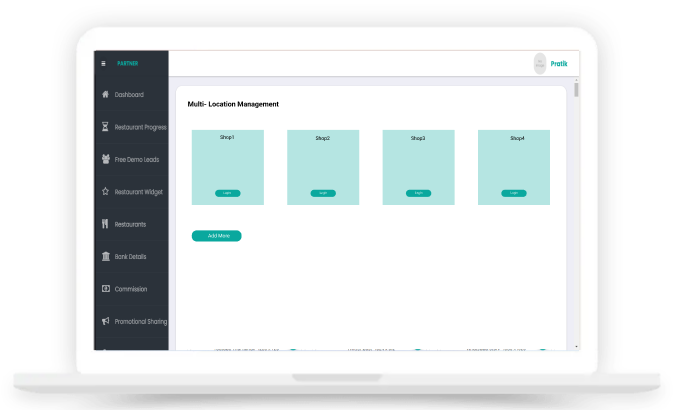Select the Commission money icon
685x410 pixels.
point(106,289)
